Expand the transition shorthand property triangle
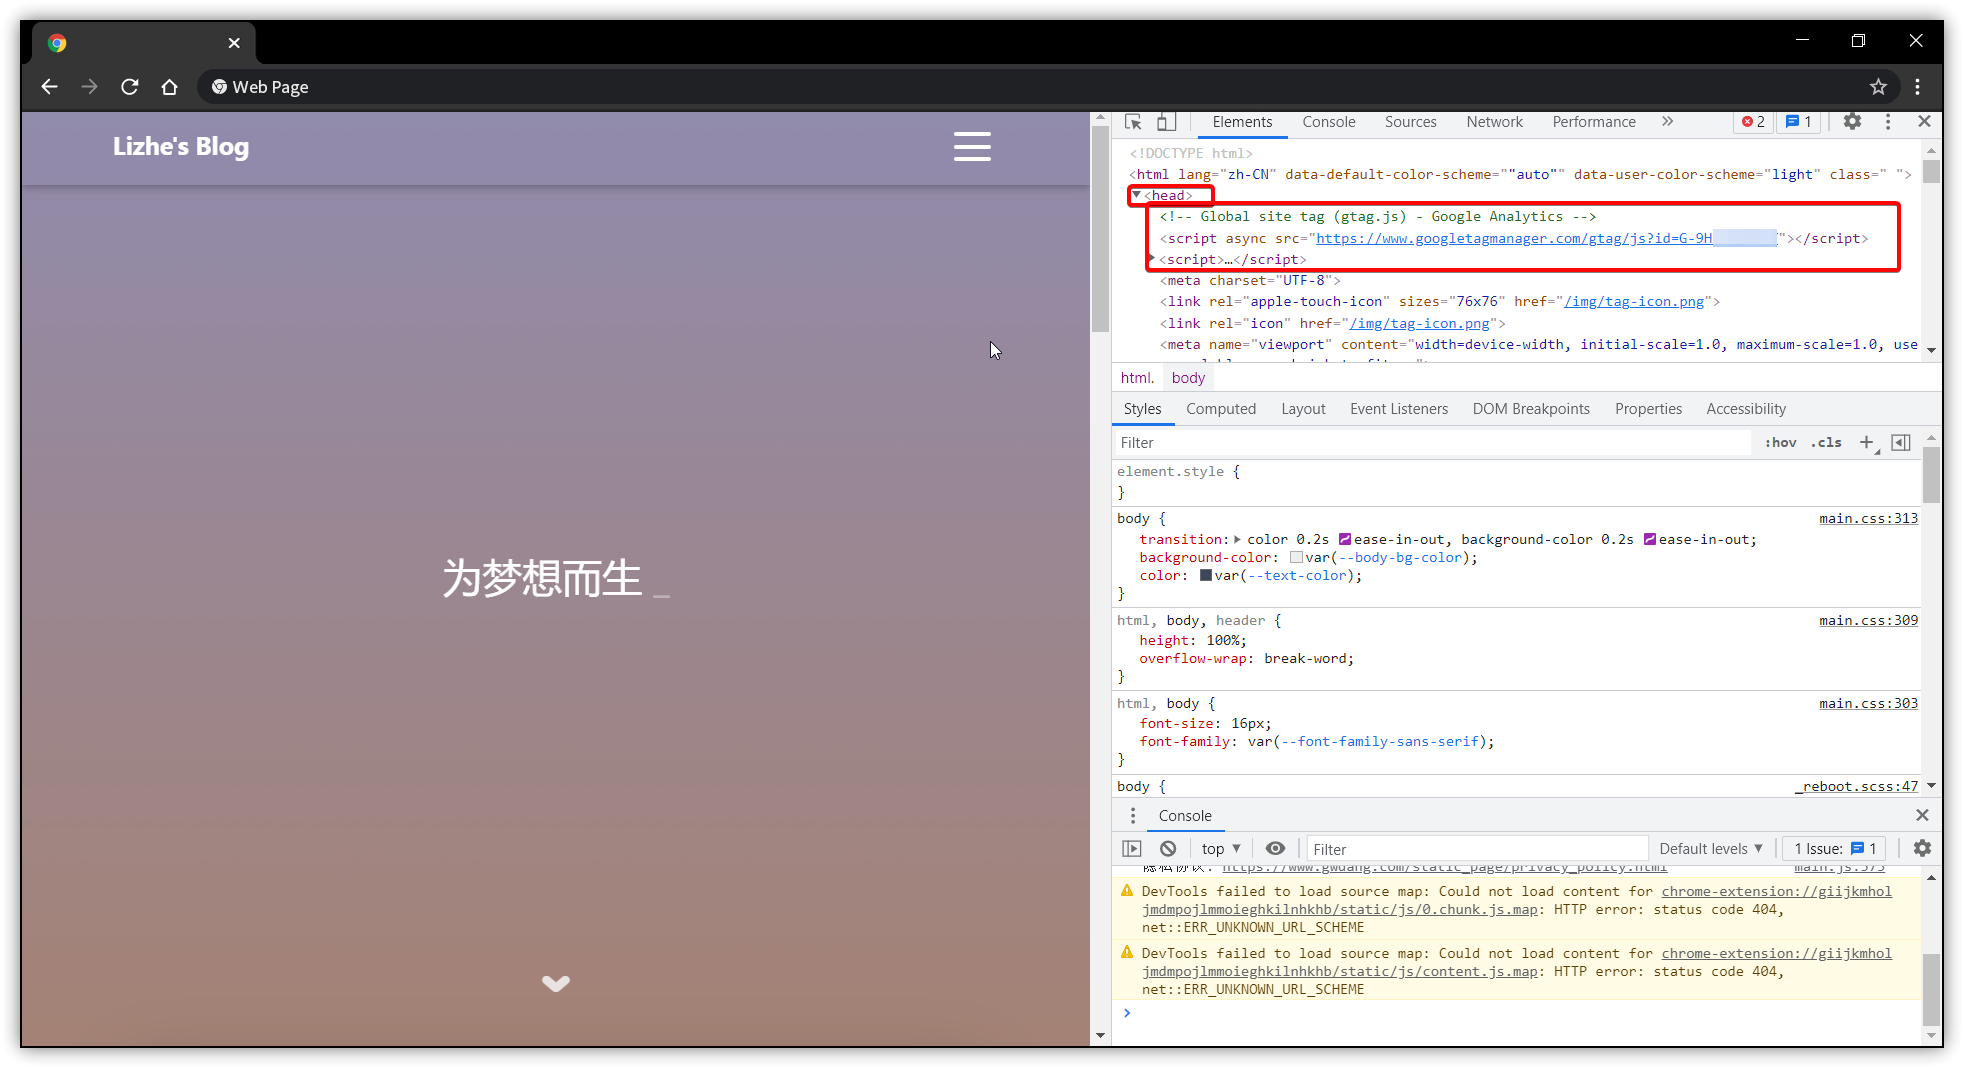The image size is (1964, 1068). click(1237, 539)
